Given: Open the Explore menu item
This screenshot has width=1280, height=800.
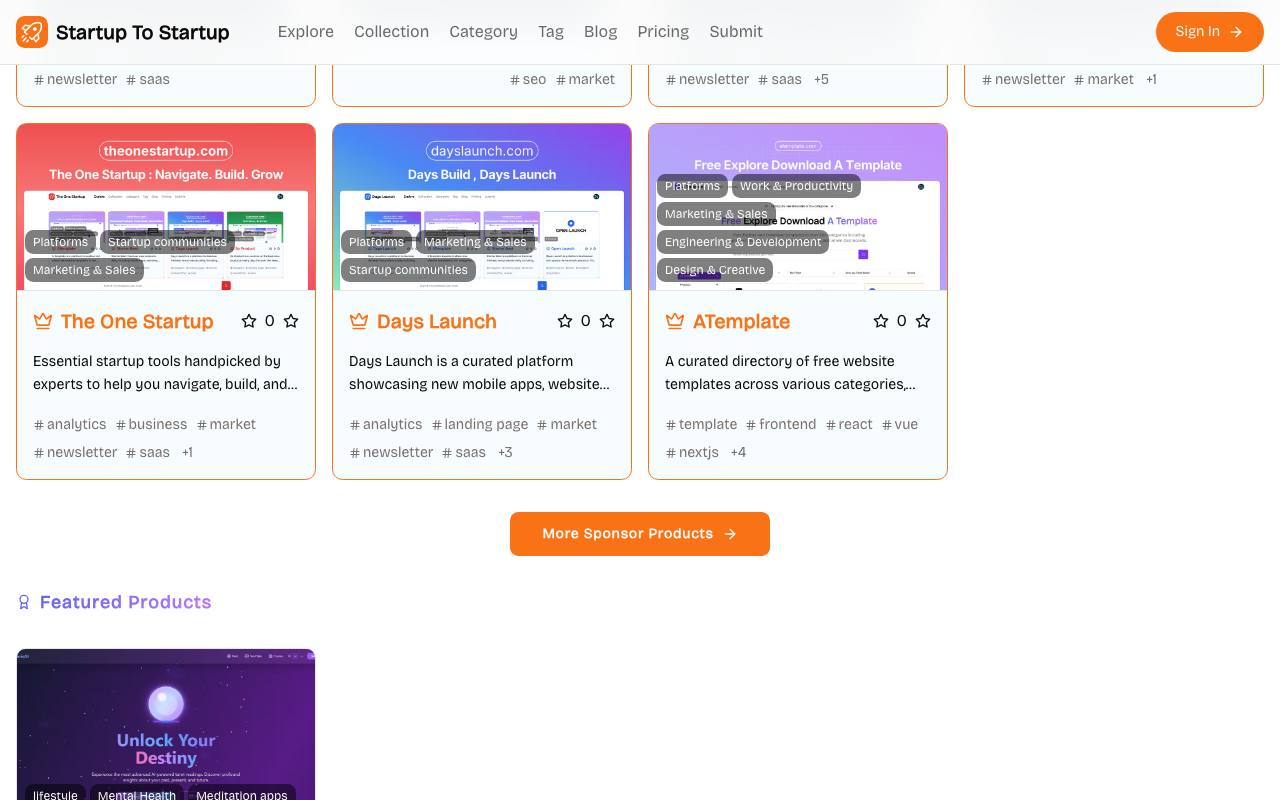Looking at the screenshot, I should [x=306, y=32].
